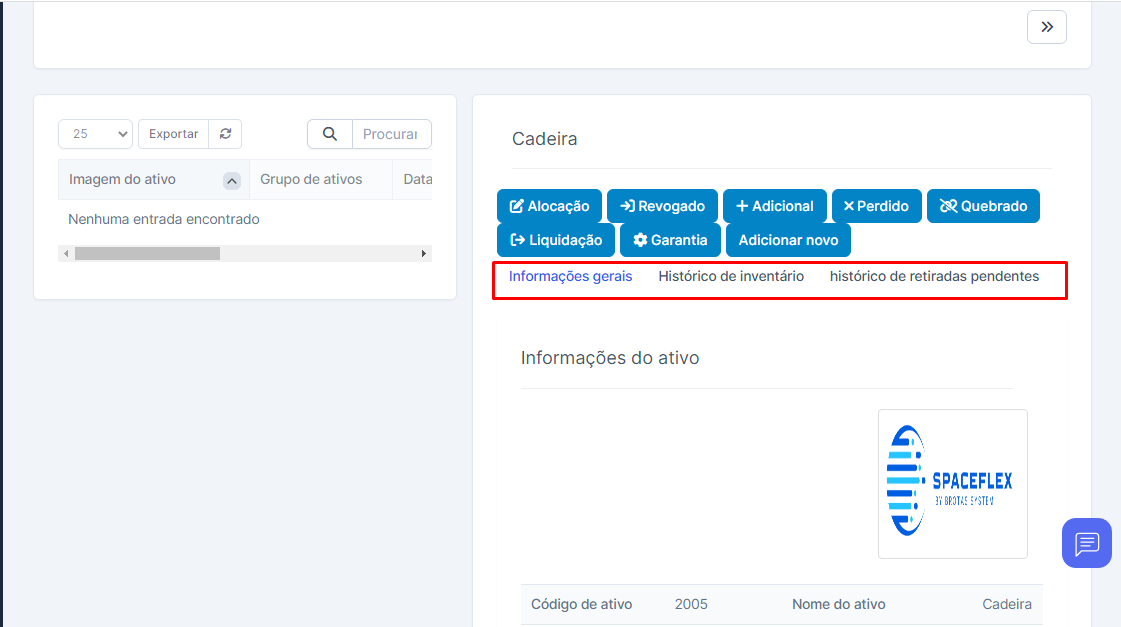Open the page size dropdown showing 25
Screen dimensions: 1121x627
(x=95, y=134)
